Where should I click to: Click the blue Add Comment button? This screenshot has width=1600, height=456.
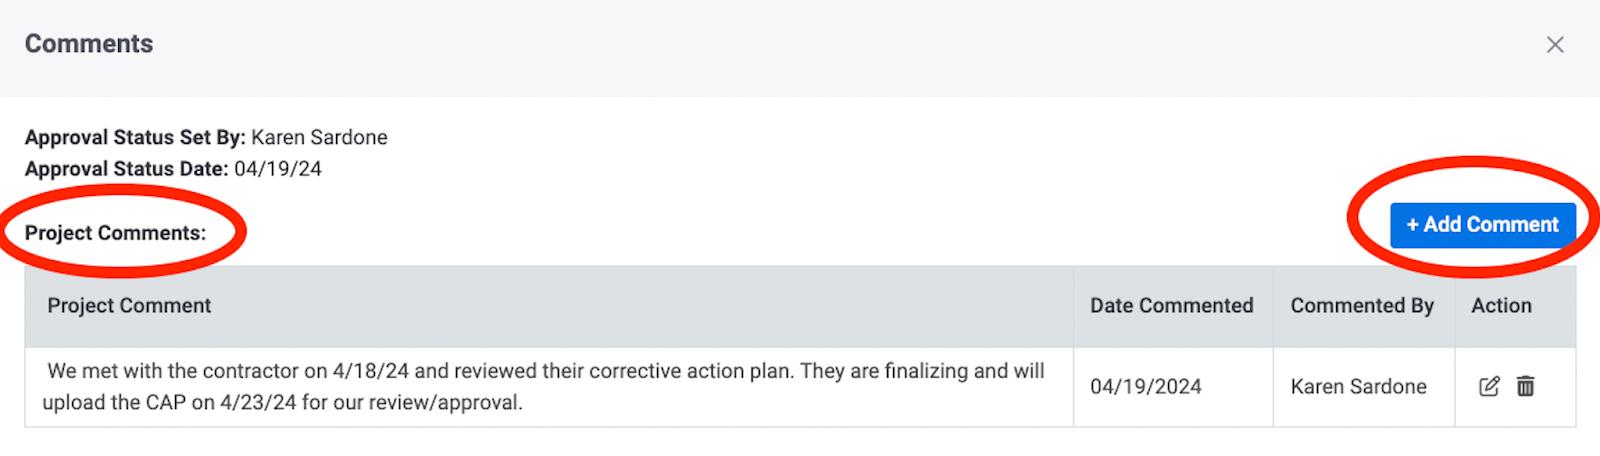[1483, 225]
